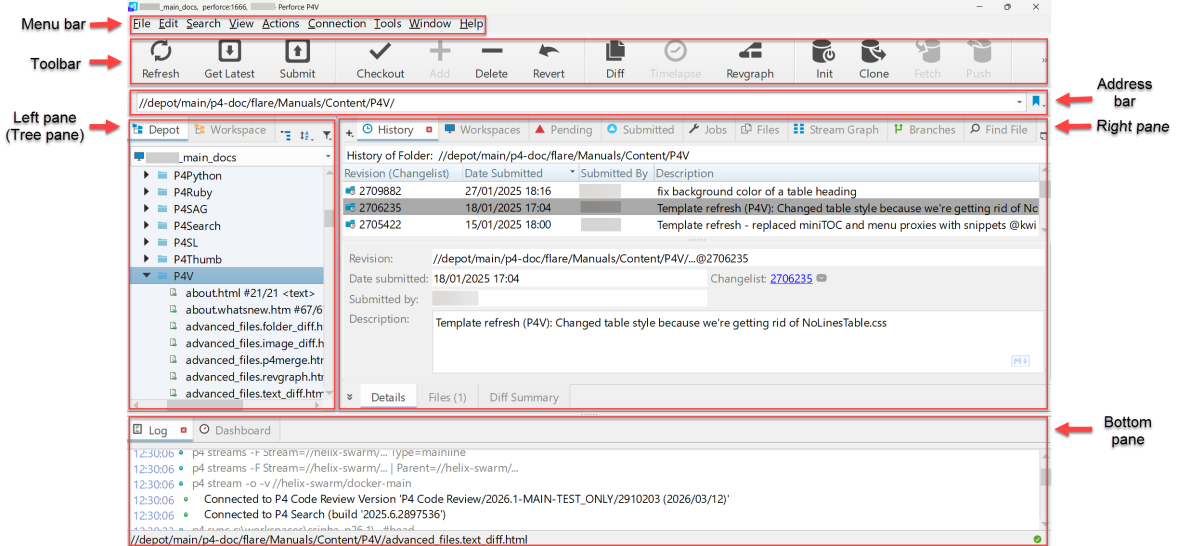The image size is (1177, 546).
Task: Open the Connection menu
Action: pos(337,23)
